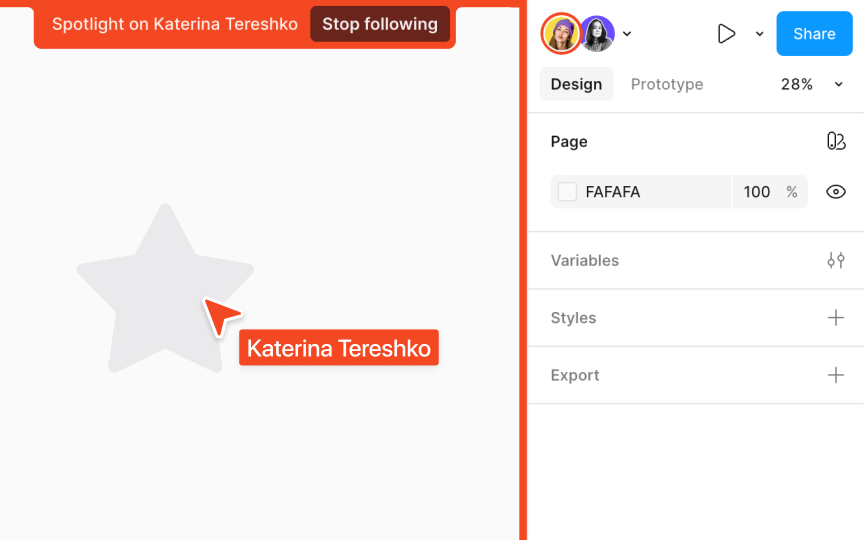Screen dimensions: 864x540
Task: Open the present options dropdown arrow
Action: (x=759, y=34)
